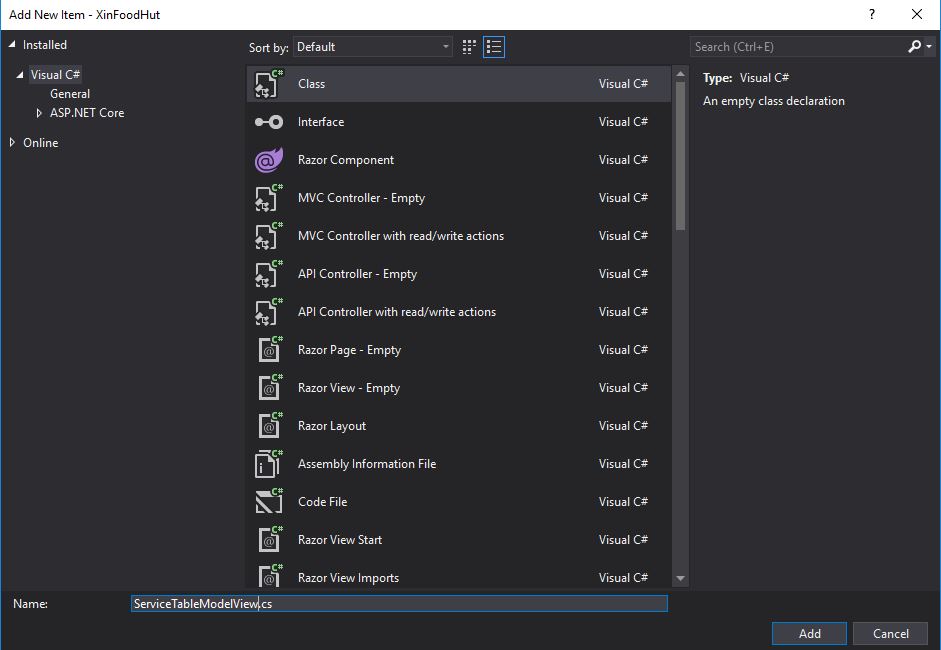This screenshot has height=650, width=941.
Task: Select the Class template icon
Action: click(x=268, y=84)
